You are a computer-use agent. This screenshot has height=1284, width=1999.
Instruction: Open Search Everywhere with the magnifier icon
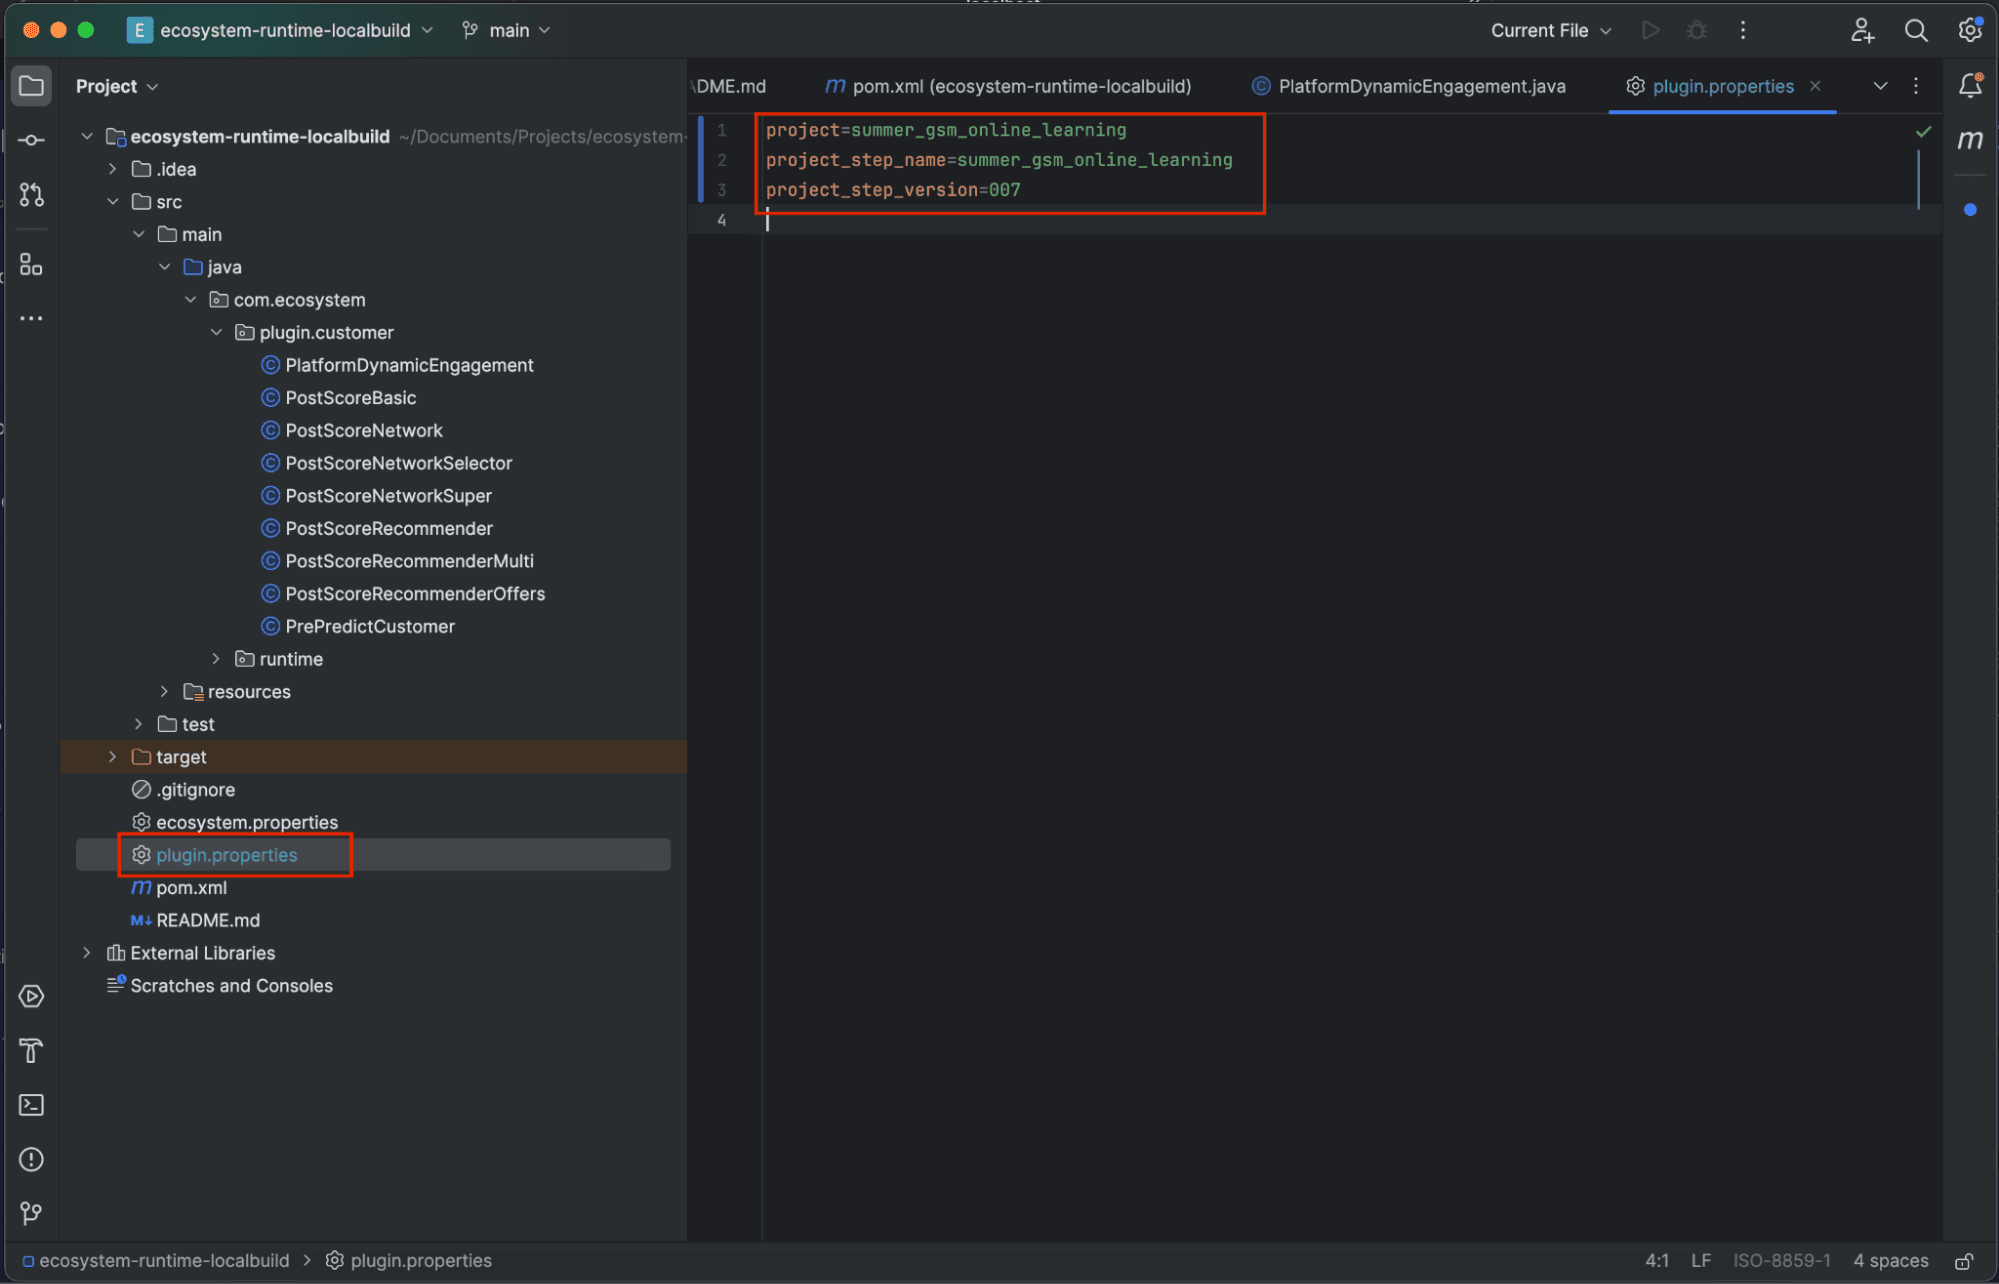(x=1916, y=30)
